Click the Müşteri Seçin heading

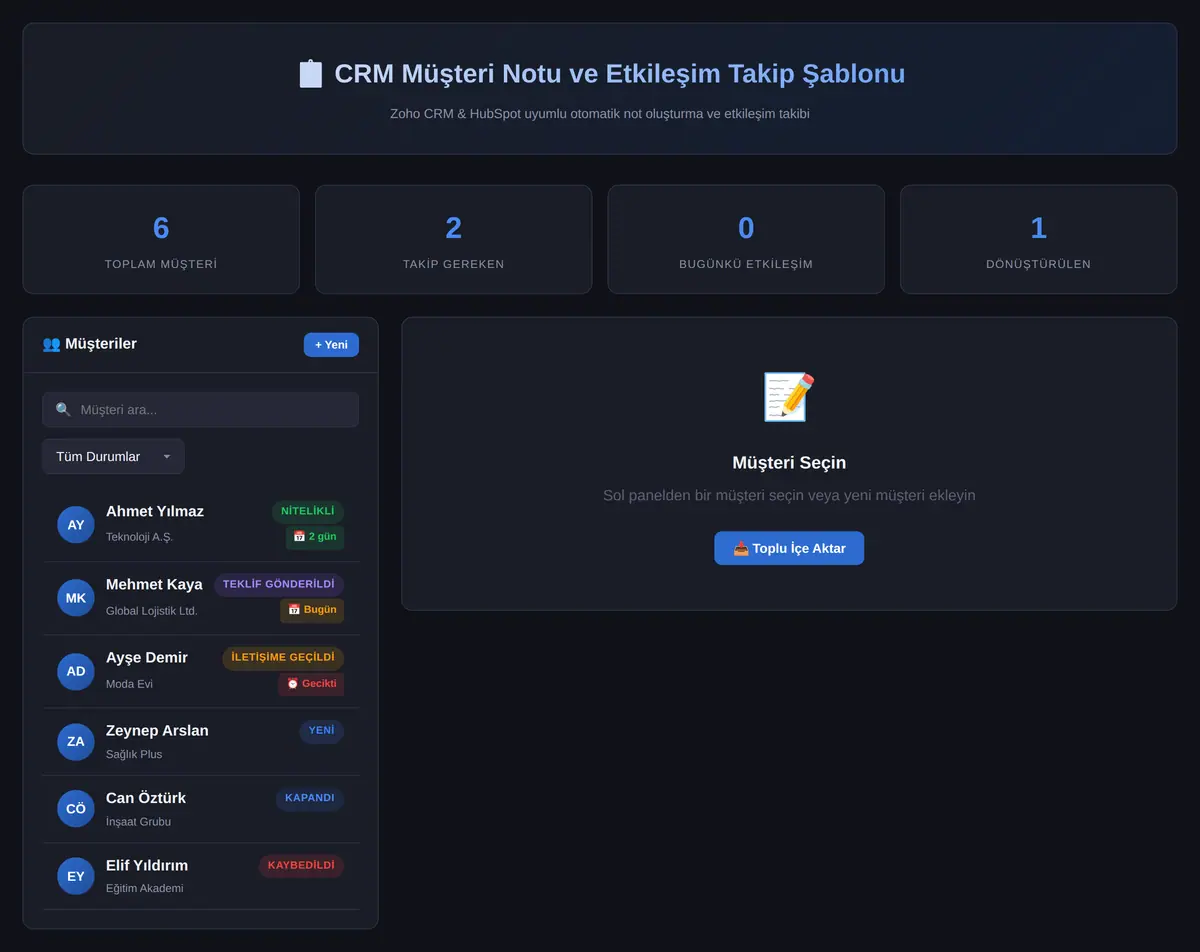[x=789, y=463]
